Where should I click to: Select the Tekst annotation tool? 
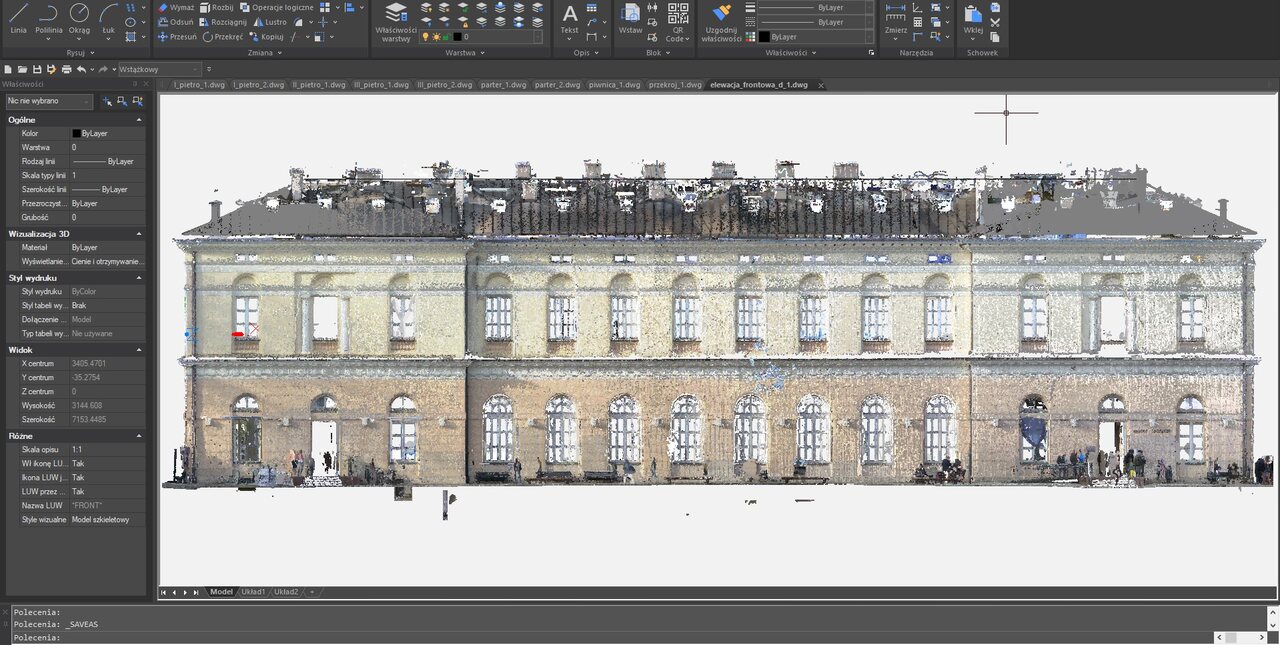569,18
